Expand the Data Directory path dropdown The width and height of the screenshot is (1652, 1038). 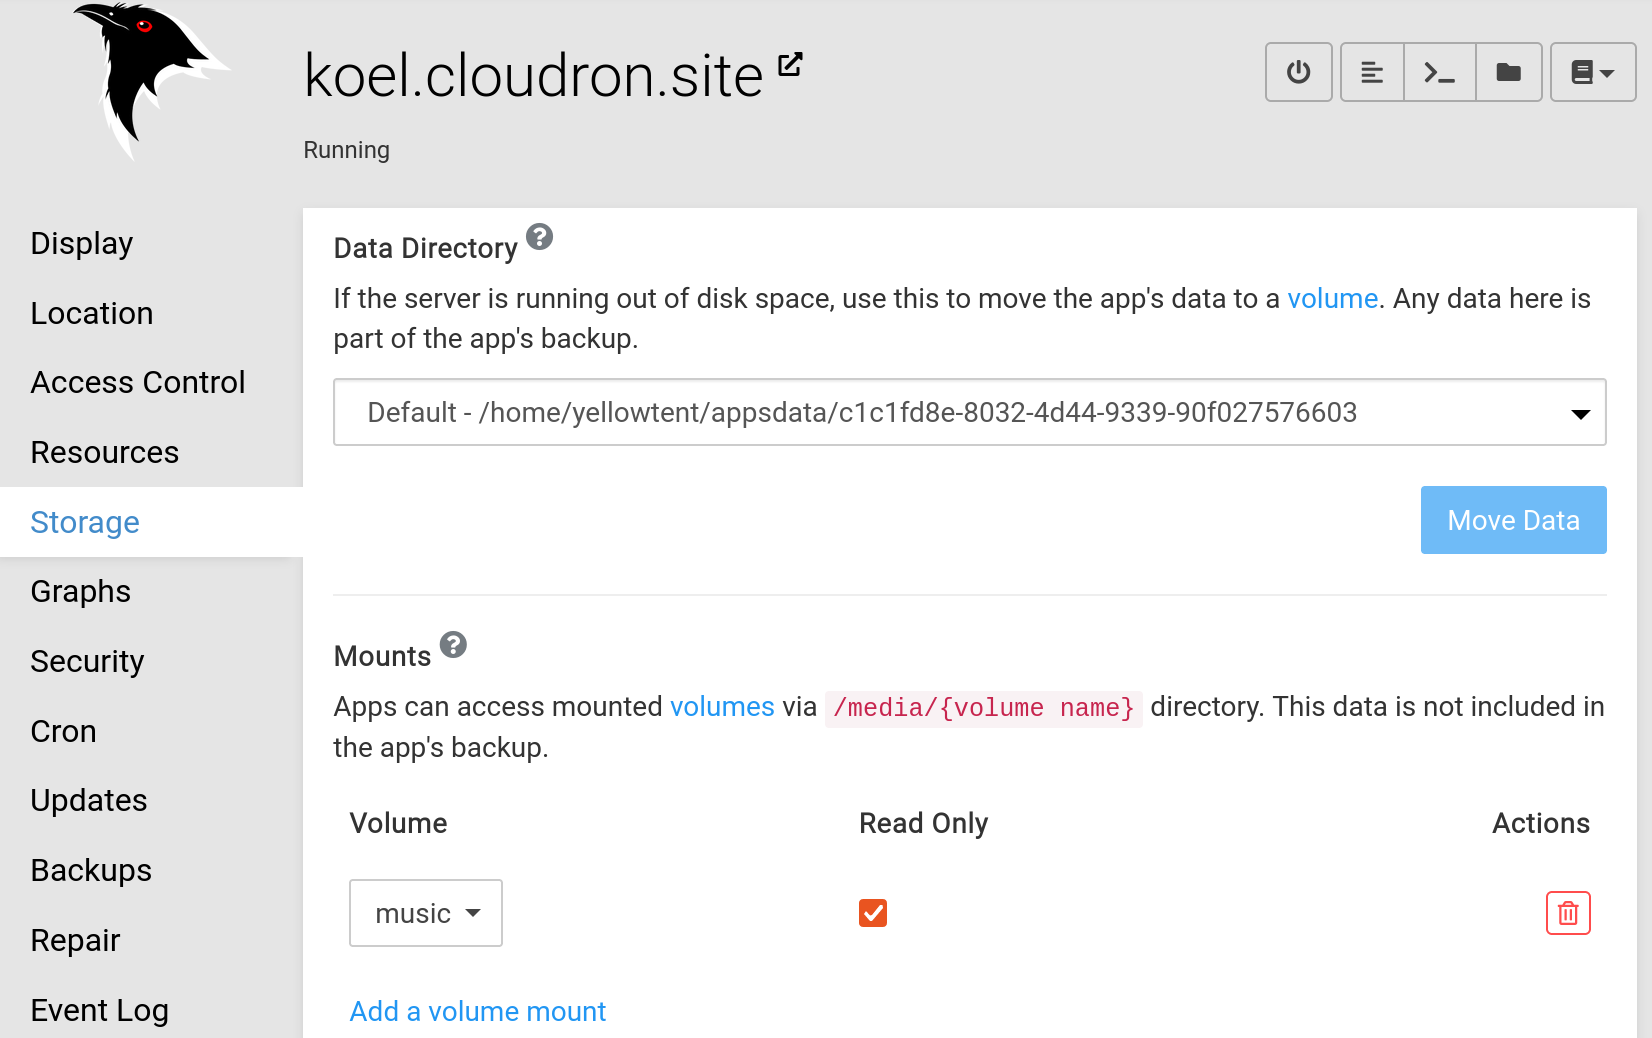[969, 412]
